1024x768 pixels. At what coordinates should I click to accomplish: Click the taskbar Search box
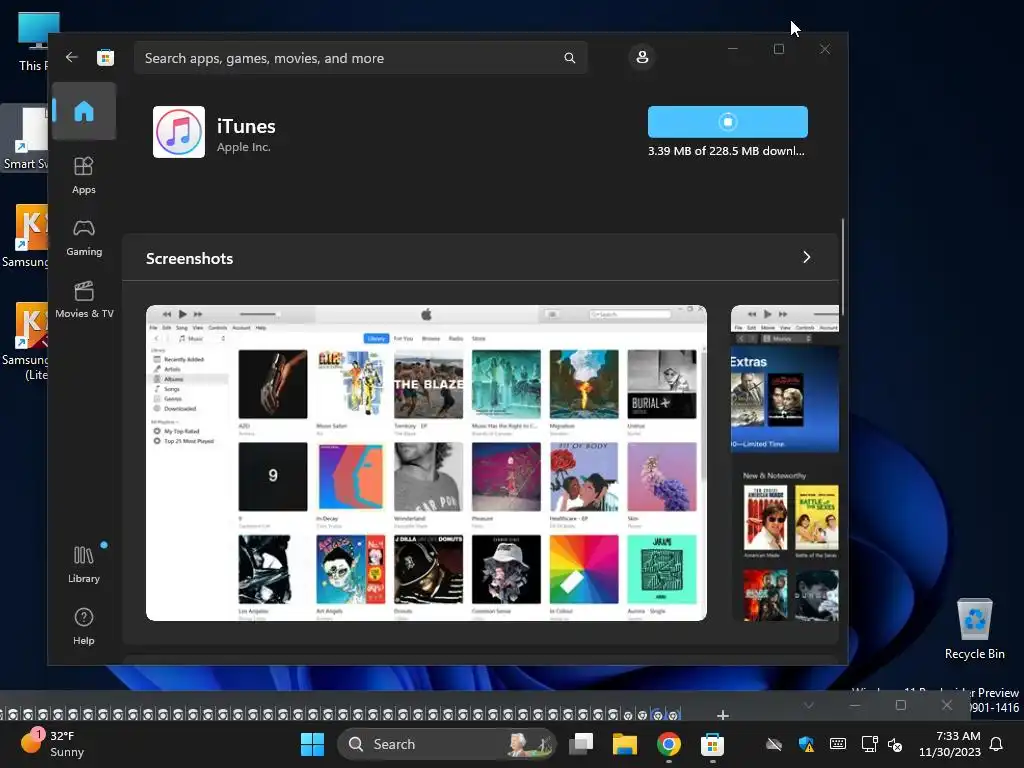coord(446,744)
